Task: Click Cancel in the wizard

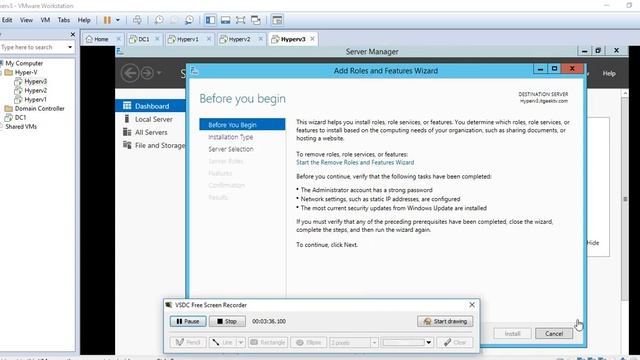Action: coord(554,333)
